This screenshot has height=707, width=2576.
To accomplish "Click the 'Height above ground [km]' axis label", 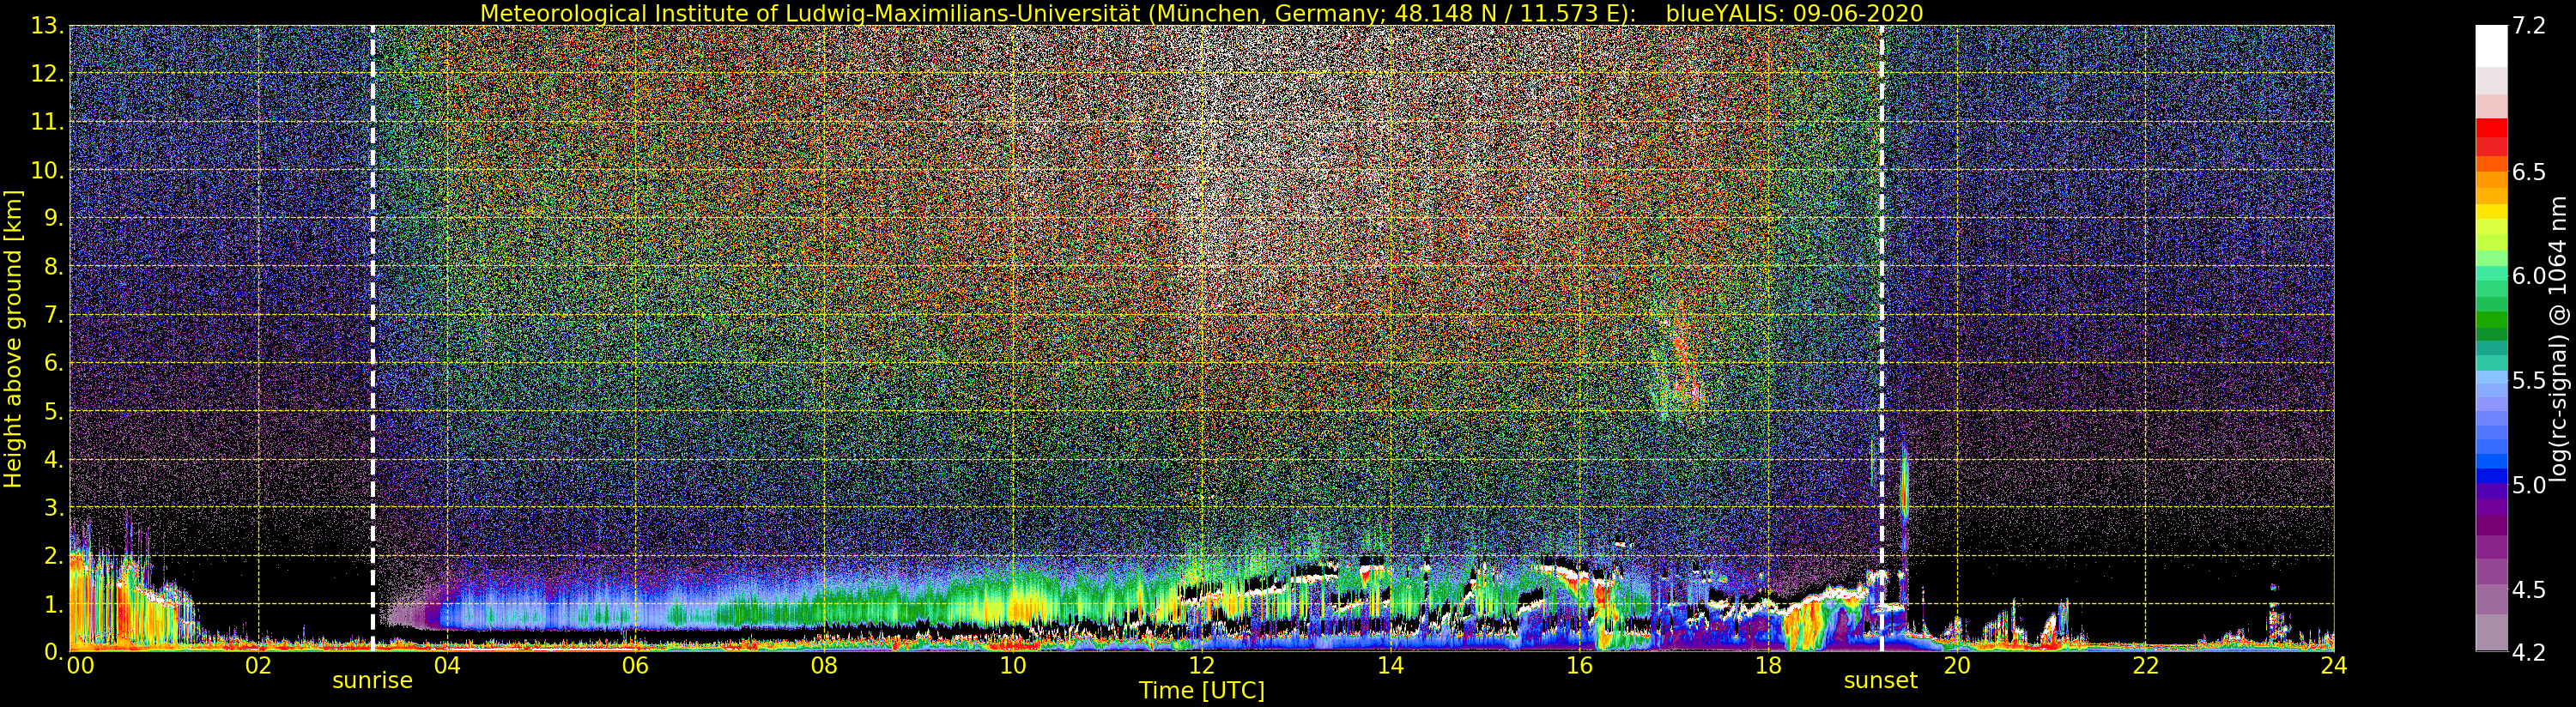I will pyautogui.click(x=13, y=339).
